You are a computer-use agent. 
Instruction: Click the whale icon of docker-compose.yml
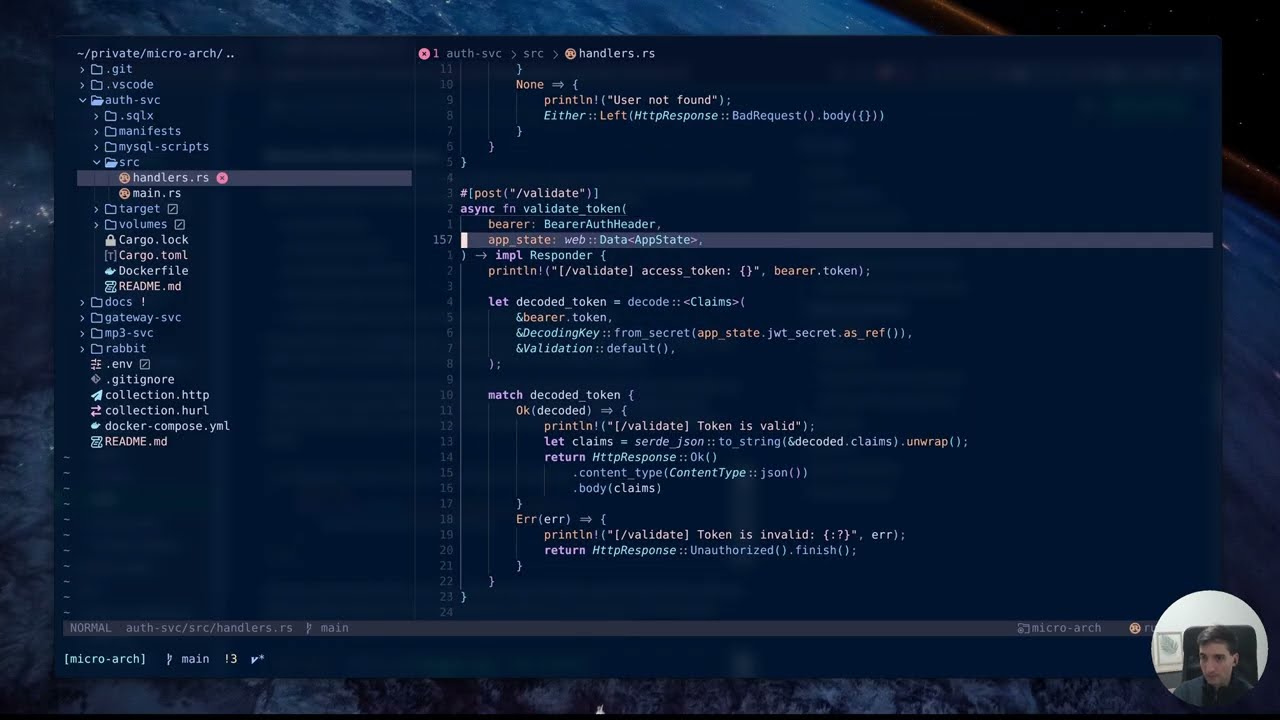point(97,426)
